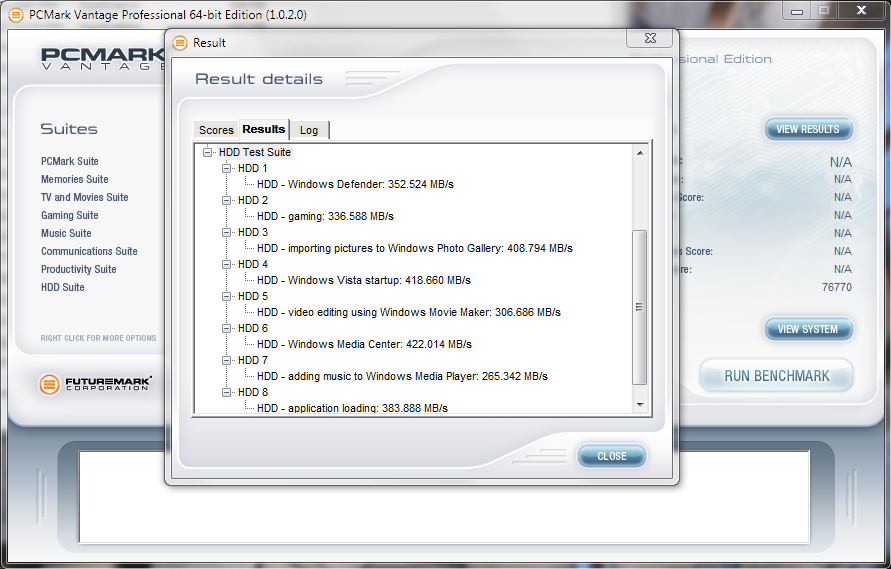Select adding music to Windows Media Player row
The image size is (891, 569).
[x=402, y=376]
